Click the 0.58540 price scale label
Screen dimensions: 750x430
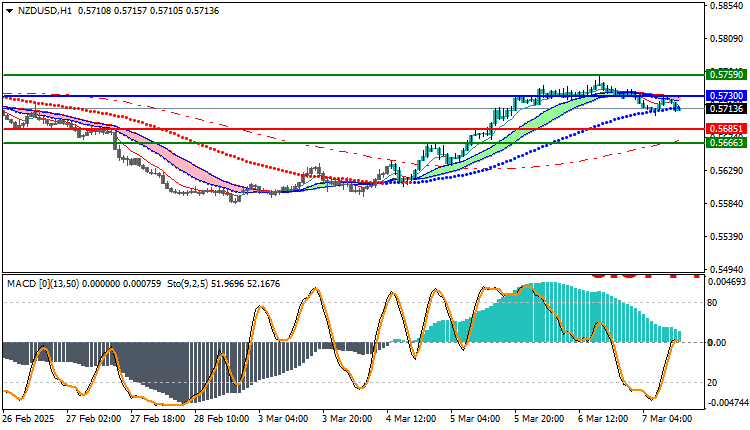pyautogui.click(x=727, y=6)
